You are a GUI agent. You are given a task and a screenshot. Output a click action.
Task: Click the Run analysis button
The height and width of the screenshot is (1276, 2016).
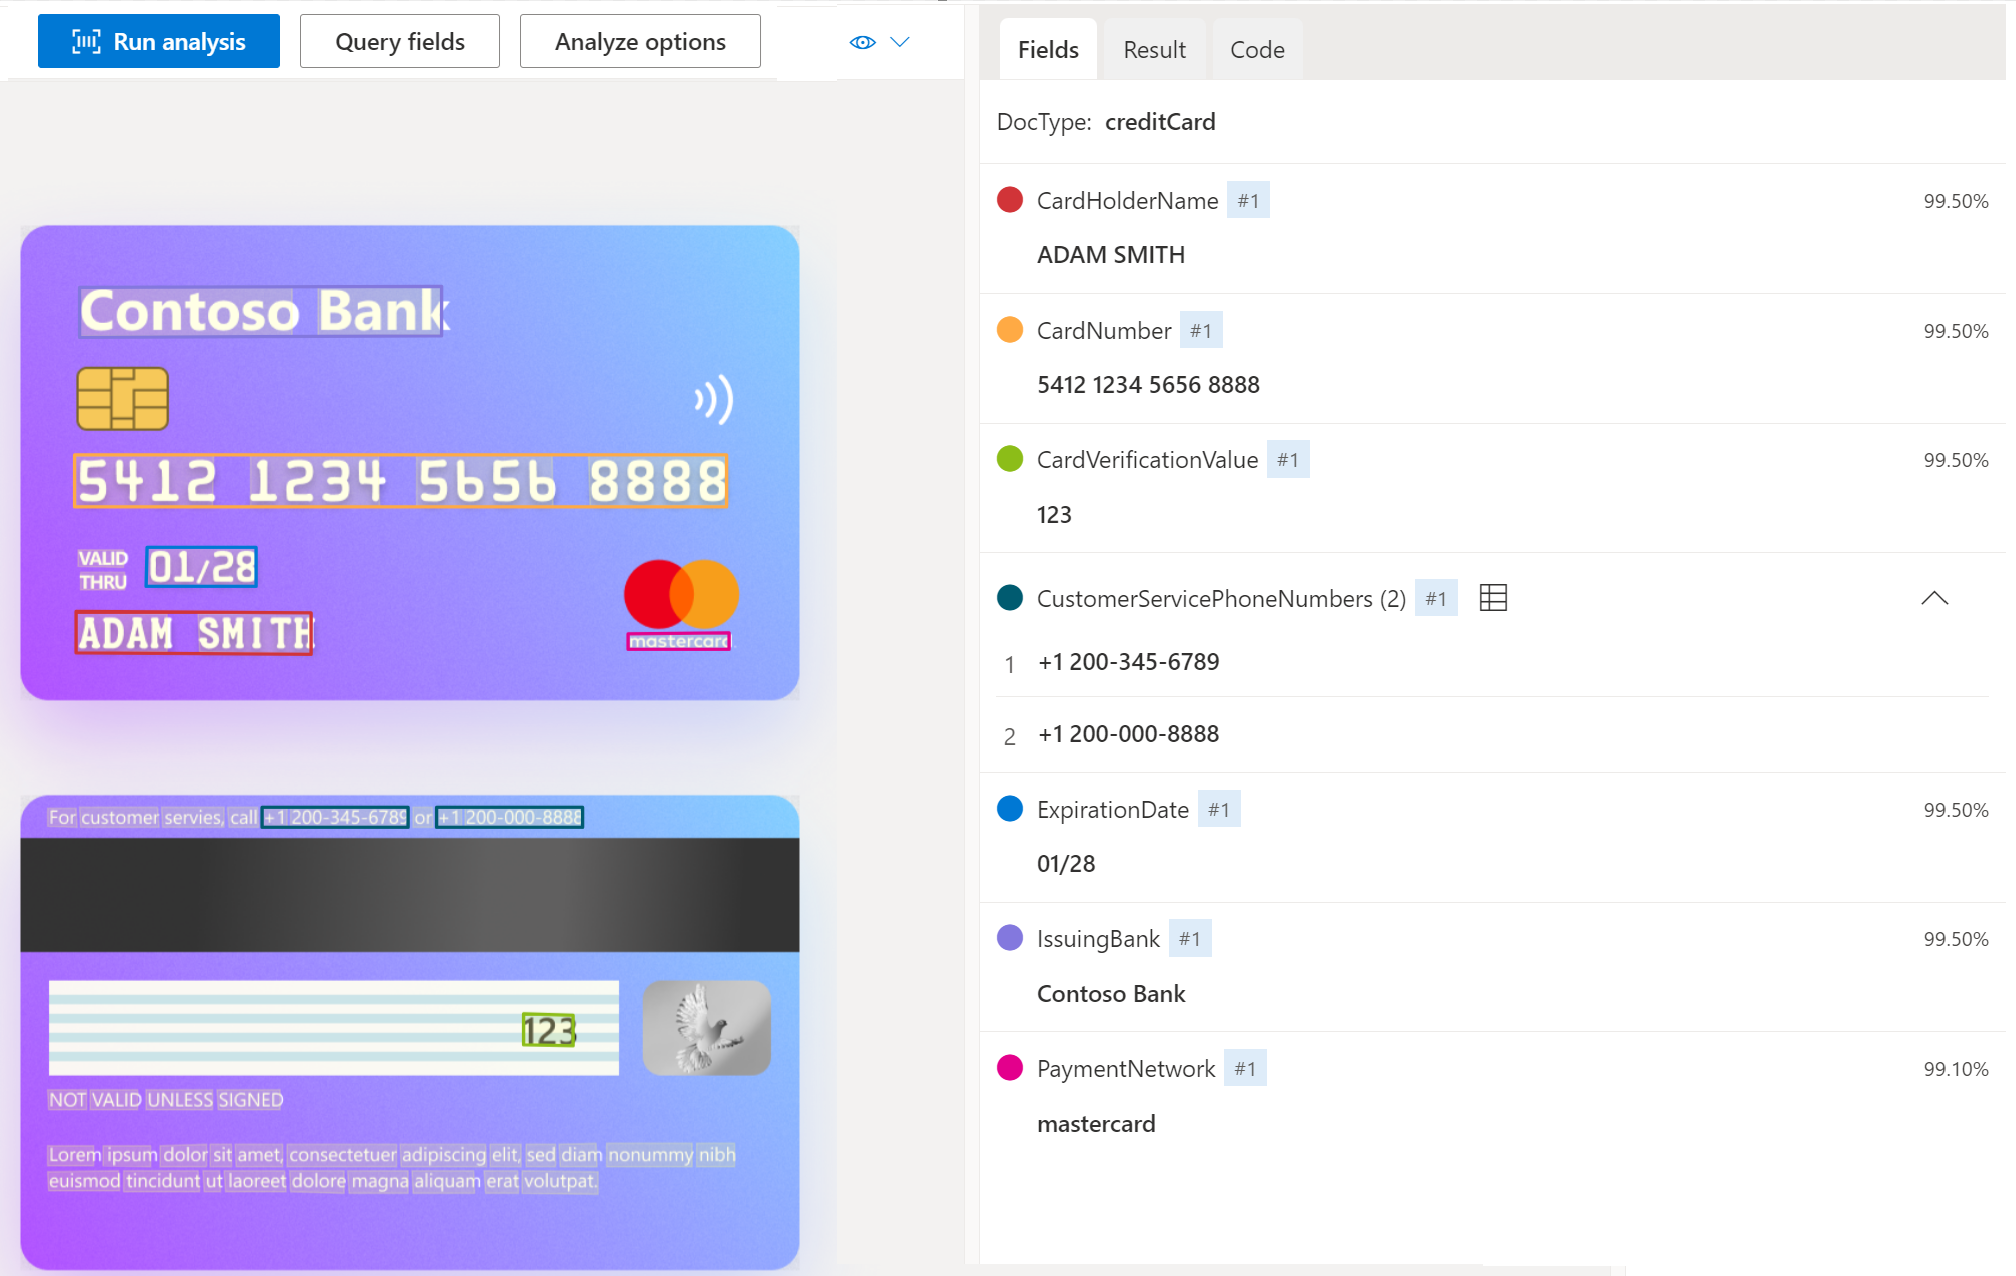[x=159, y=40]
